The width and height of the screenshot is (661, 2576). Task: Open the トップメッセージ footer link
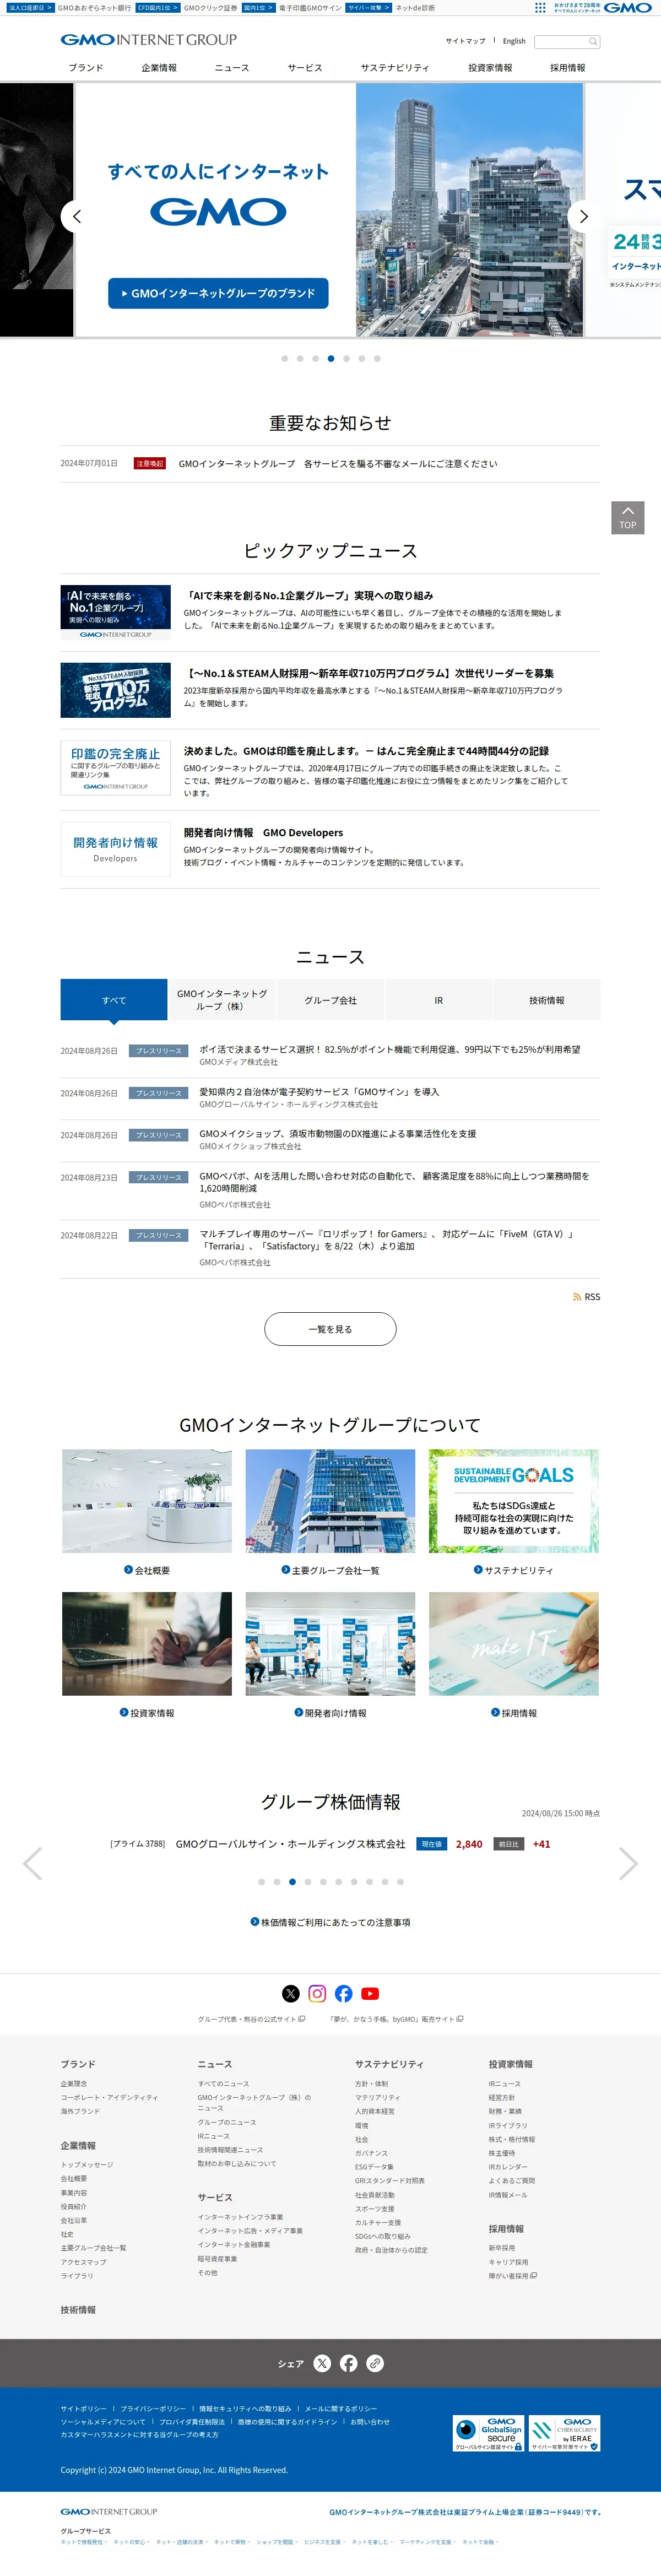[87, 2165]
